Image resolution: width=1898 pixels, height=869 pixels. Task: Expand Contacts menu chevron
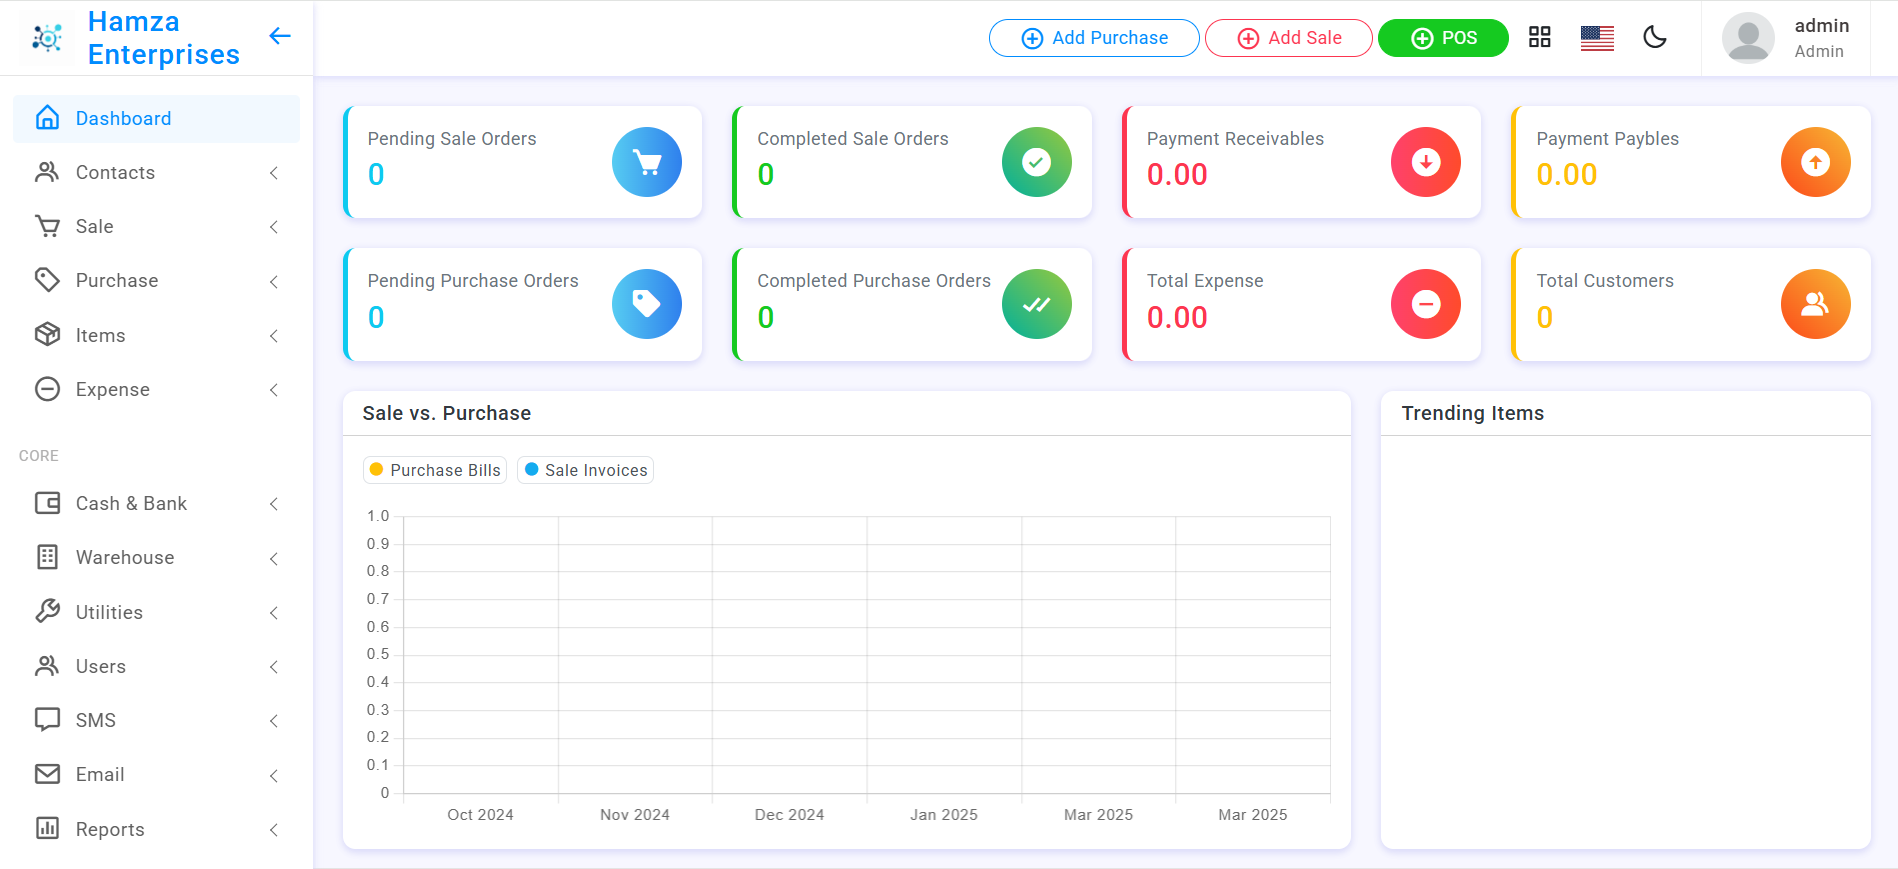pos(273,173)
